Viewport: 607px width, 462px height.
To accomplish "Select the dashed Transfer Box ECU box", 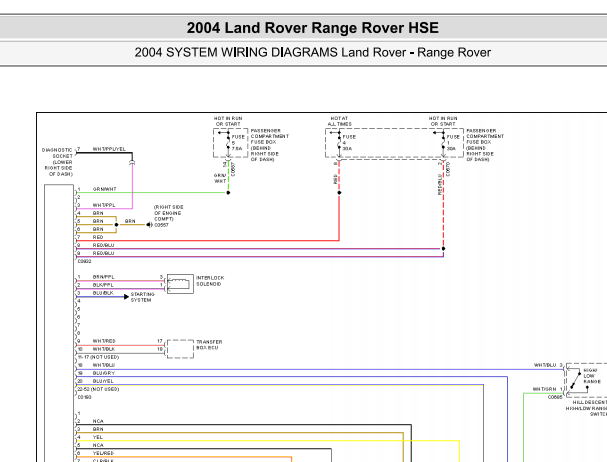I will 180,349.
